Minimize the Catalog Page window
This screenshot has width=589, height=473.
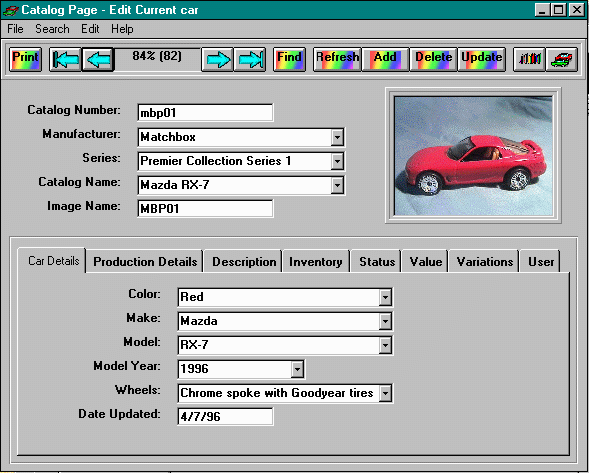(x=542, y=10)
